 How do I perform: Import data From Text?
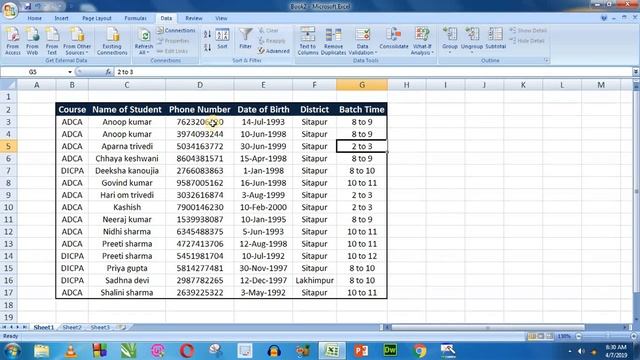pyautogui.click(x=52, y=41)
